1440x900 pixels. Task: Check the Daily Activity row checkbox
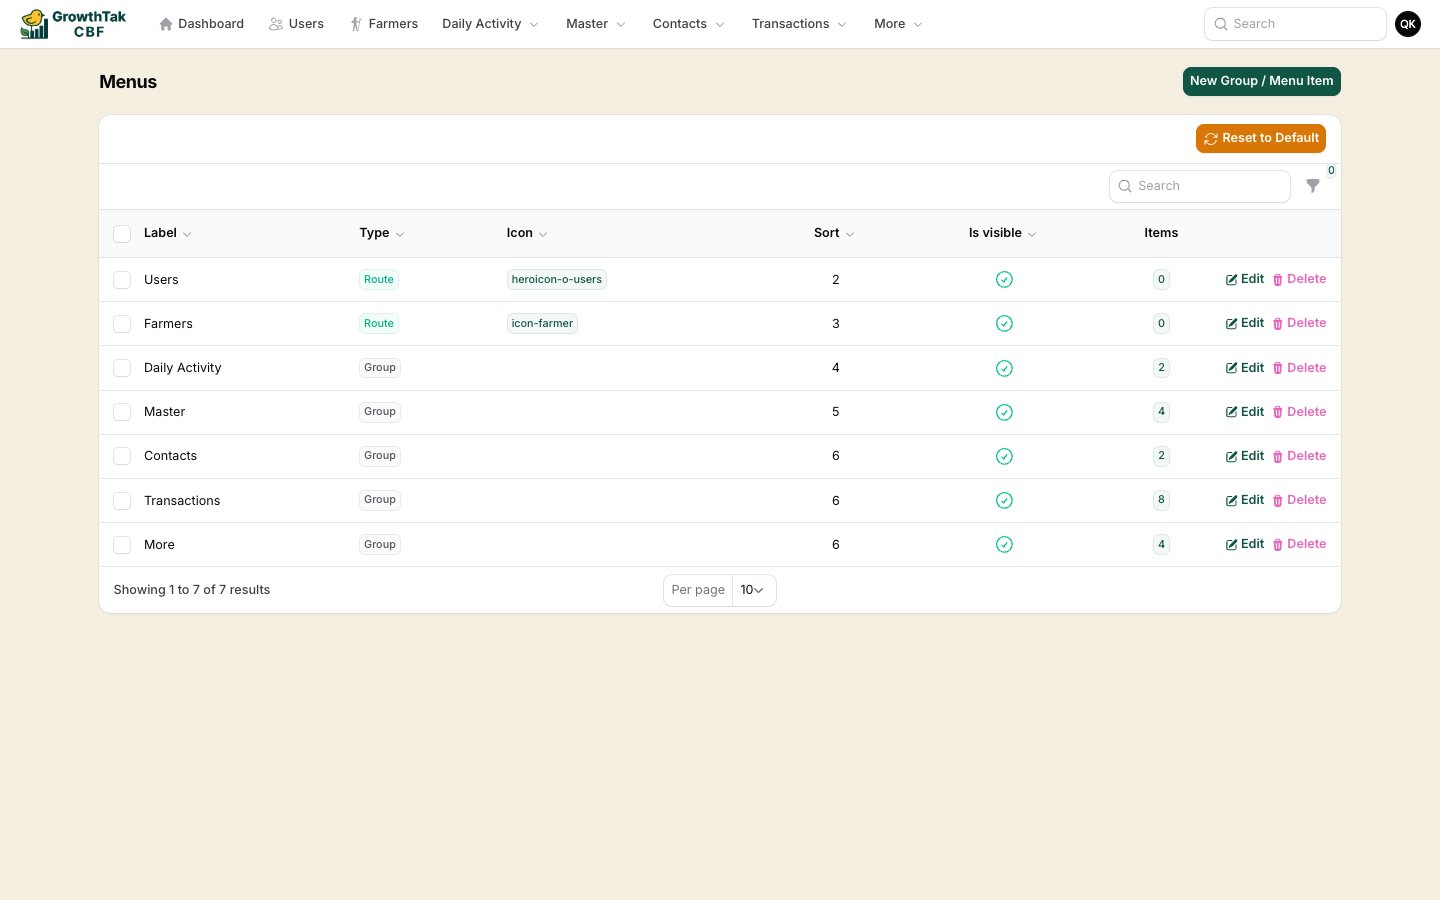tap(122, 368)
